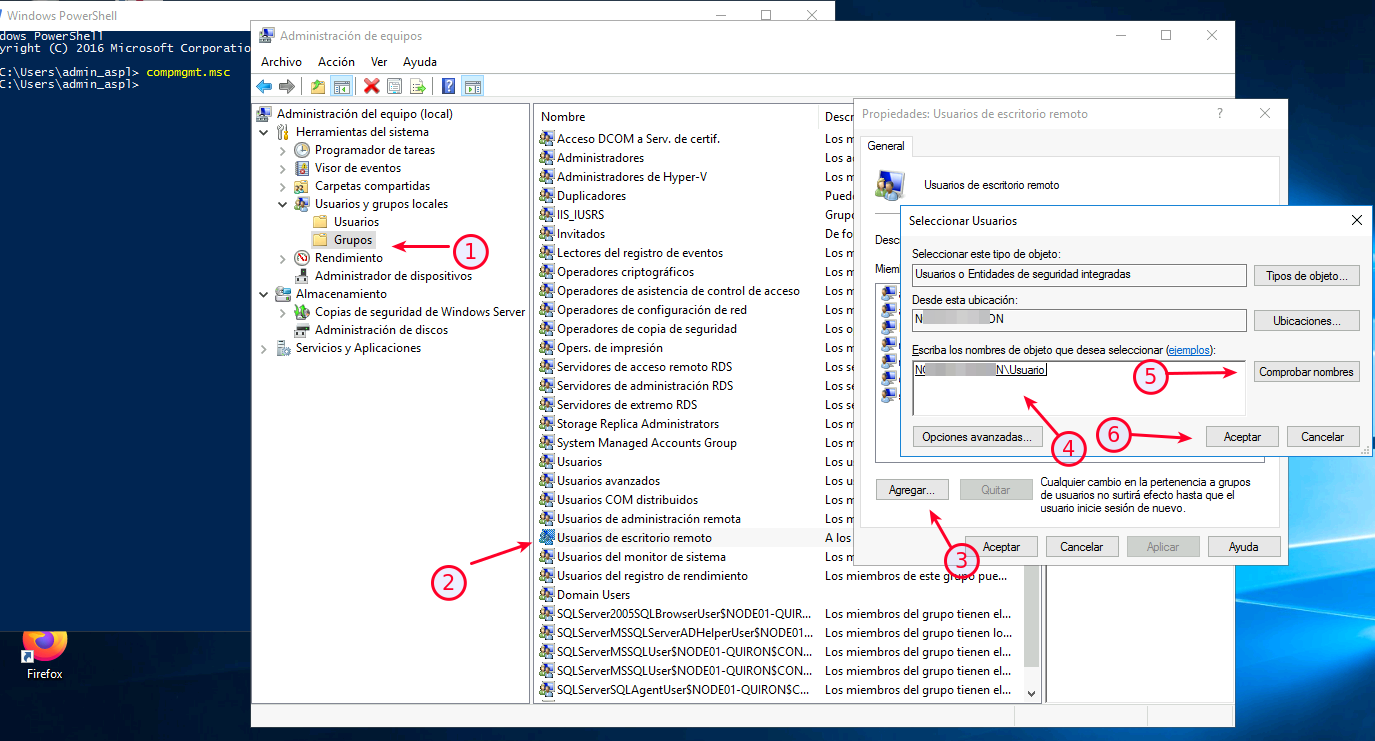Collapse the Usuarios y grupos locales node
1375x741 pixels.
pyautogui.click(x=283, y=204)
